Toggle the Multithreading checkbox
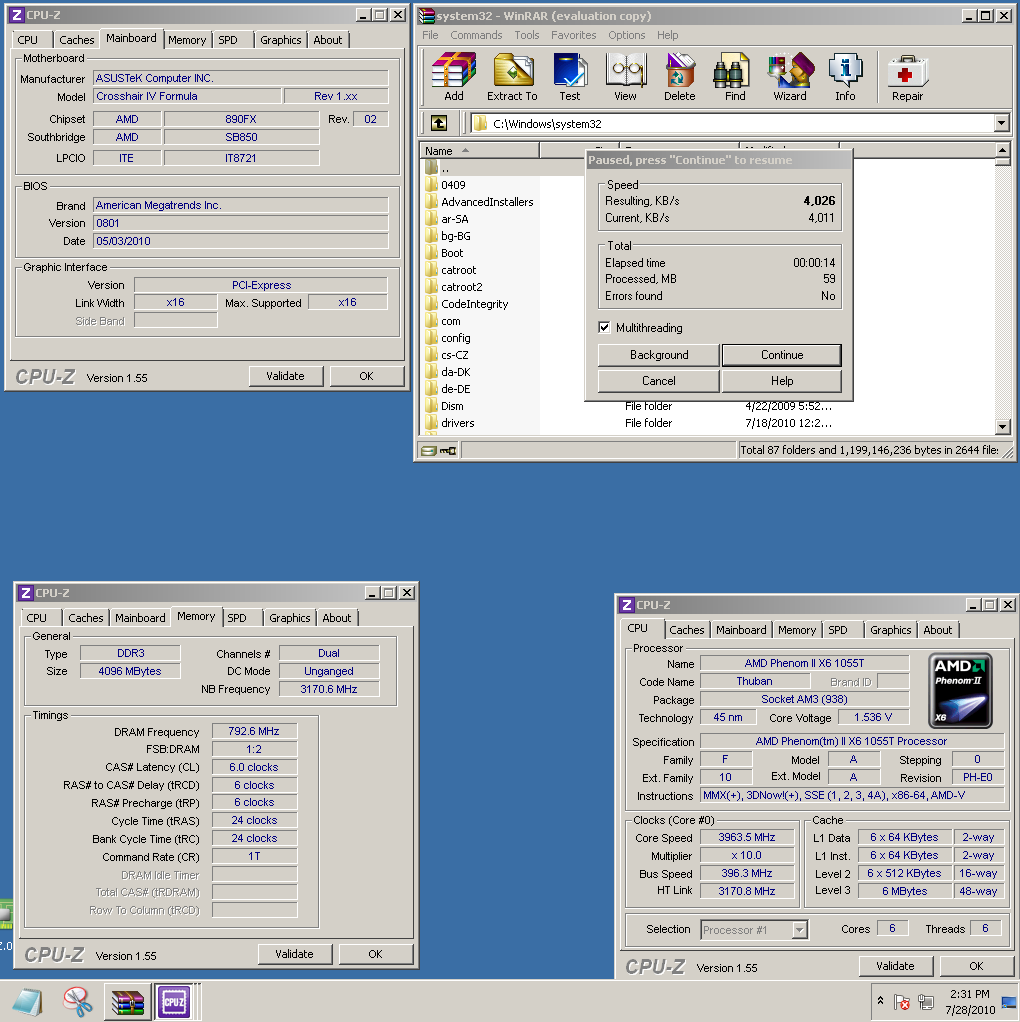The image size is (1020, 1022). click(604, 327)
